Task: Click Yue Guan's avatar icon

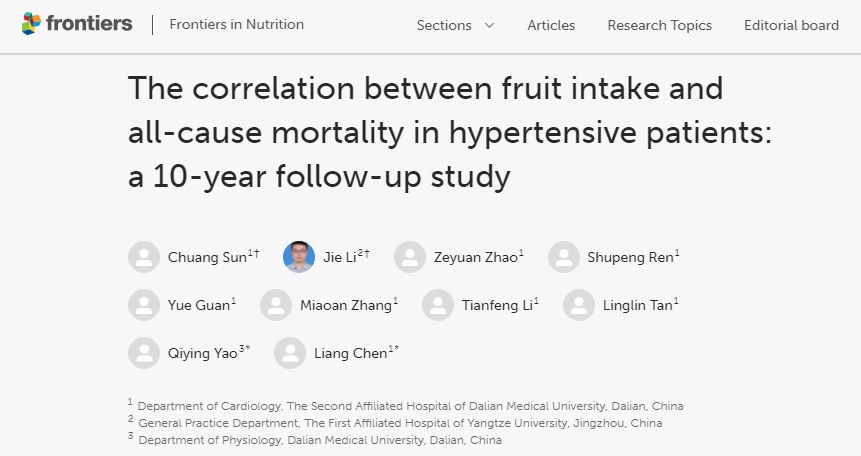Action: click(x=144, y=305)
